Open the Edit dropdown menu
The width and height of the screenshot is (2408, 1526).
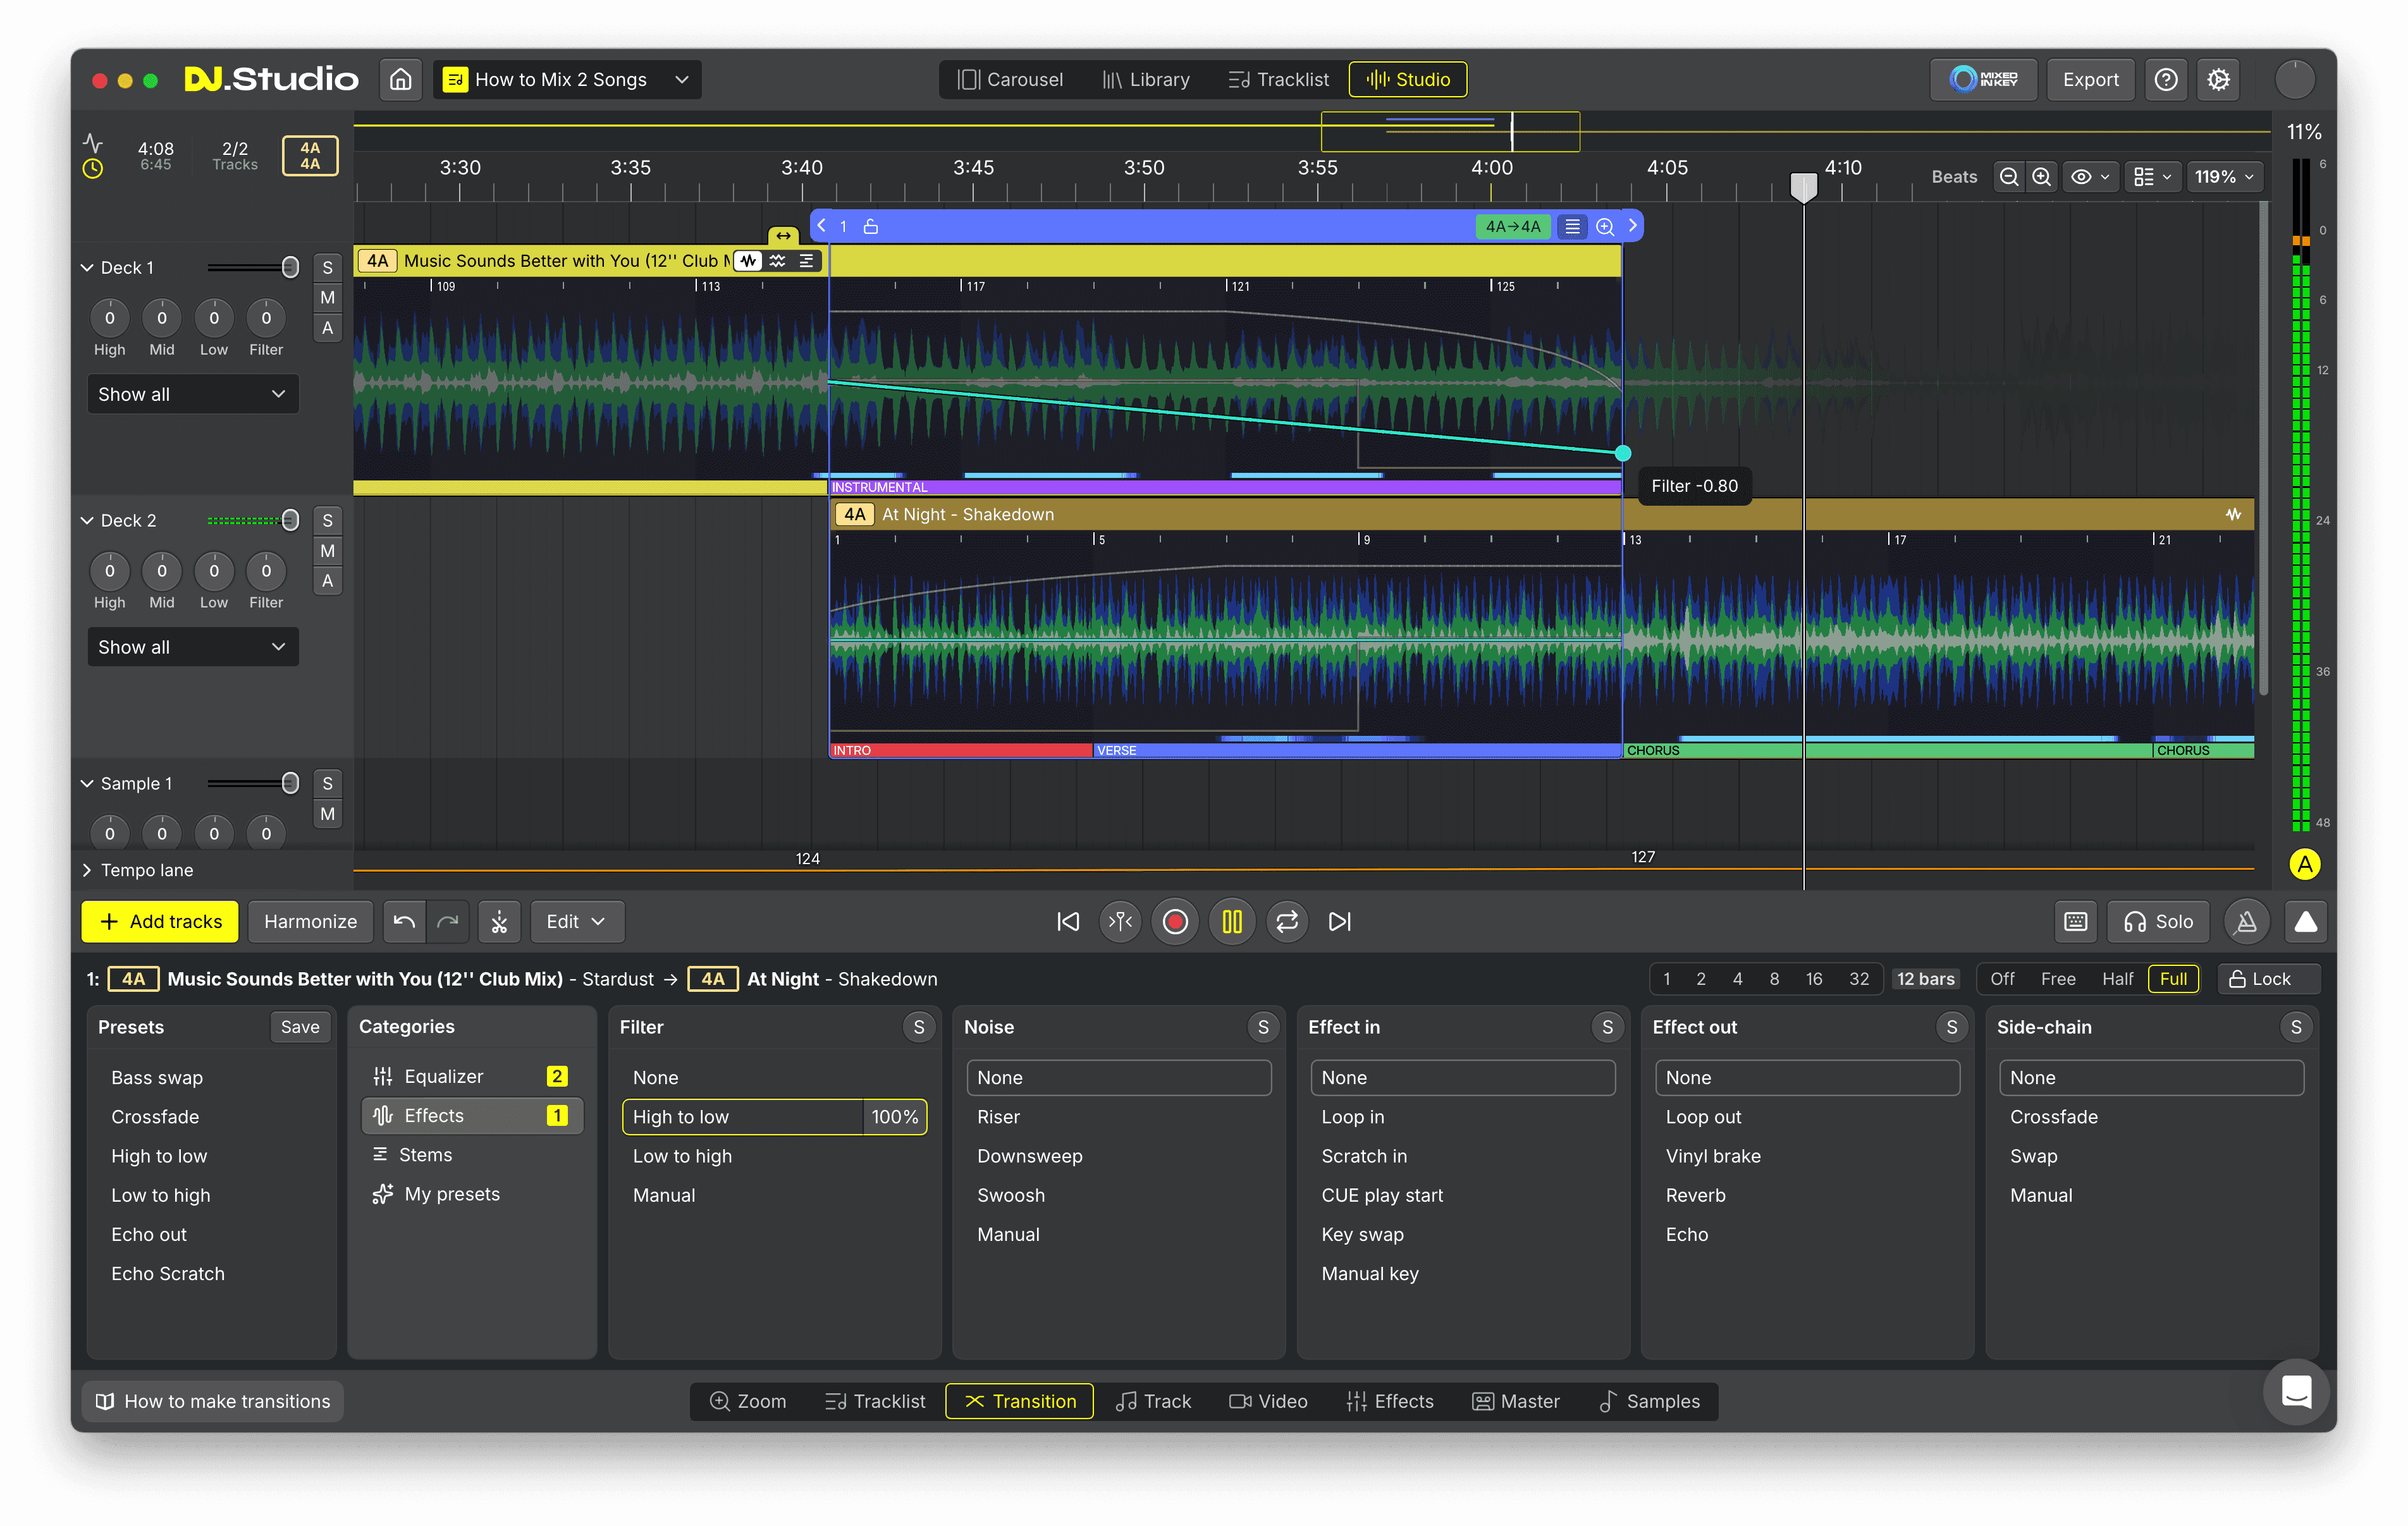[576, 921]
